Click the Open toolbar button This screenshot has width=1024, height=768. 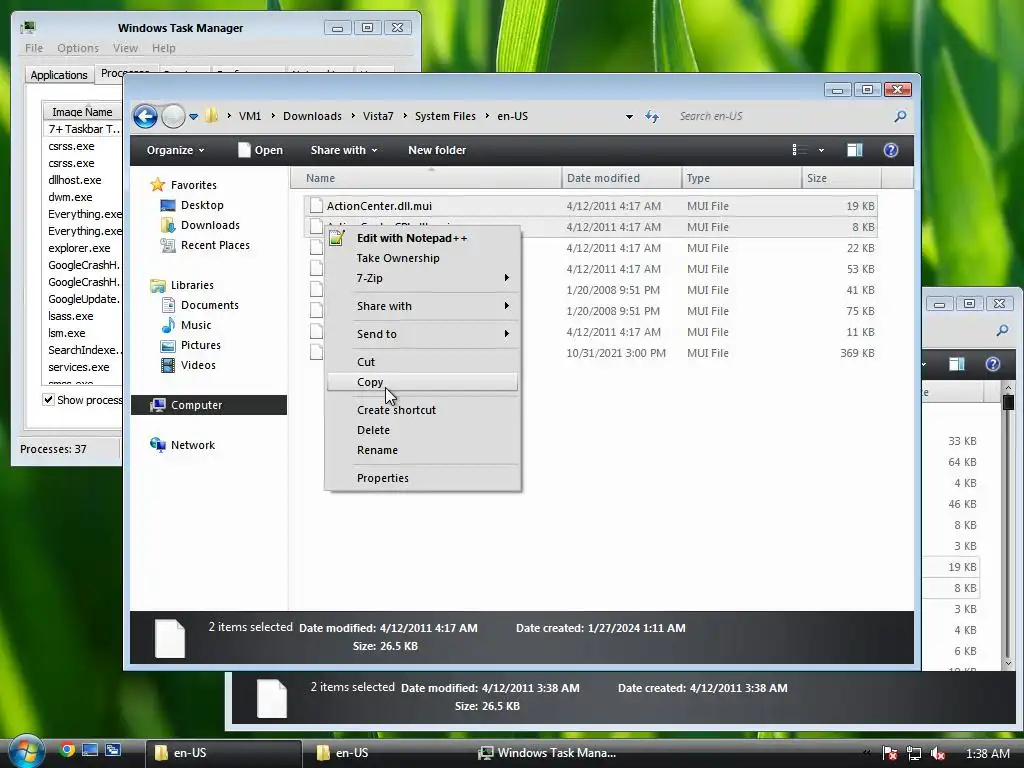pos(260,150)
